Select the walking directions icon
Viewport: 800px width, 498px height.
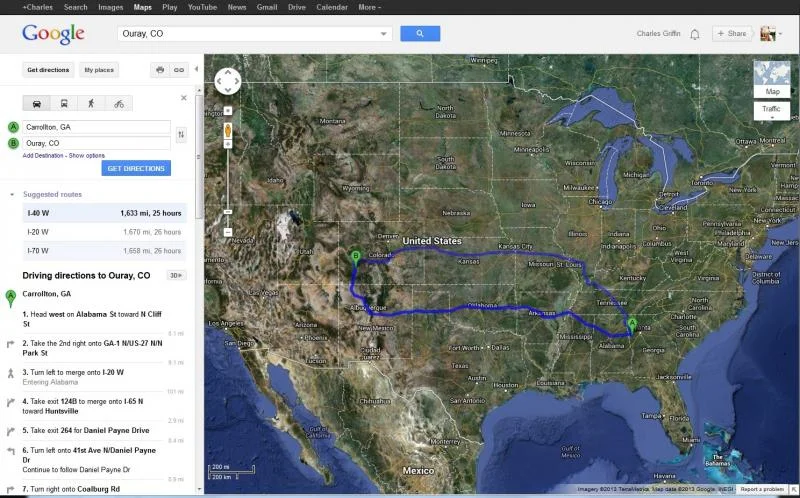coord(91,104)
